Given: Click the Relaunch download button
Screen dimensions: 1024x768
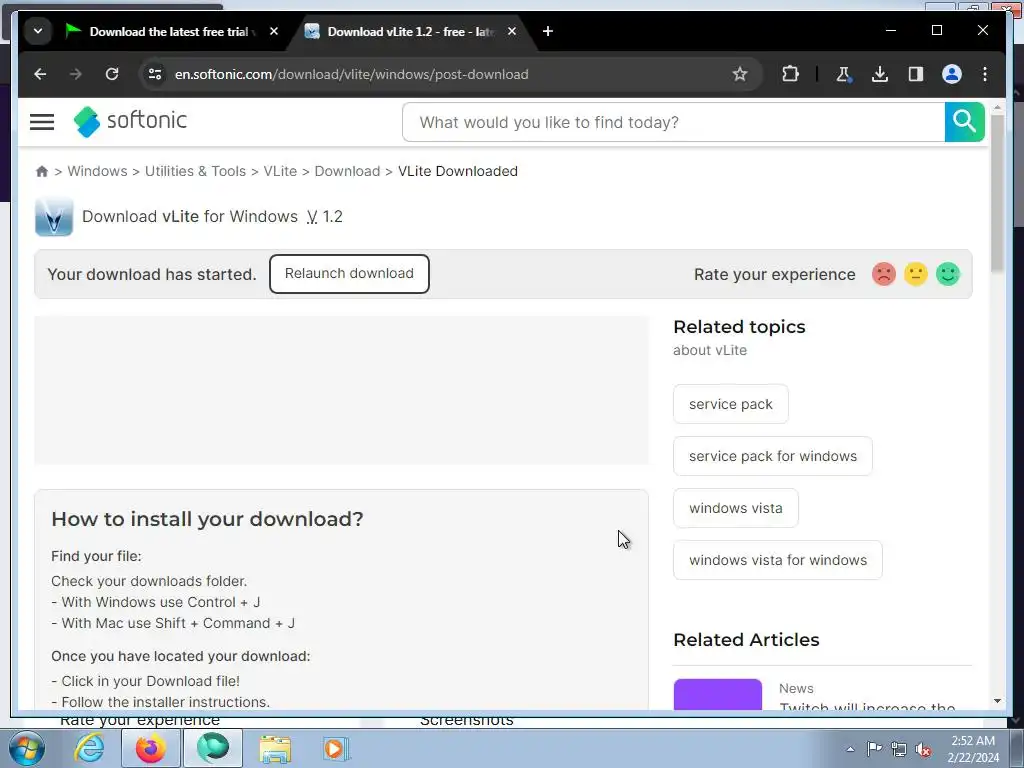Looking at the screenshot, I should 349,274.
